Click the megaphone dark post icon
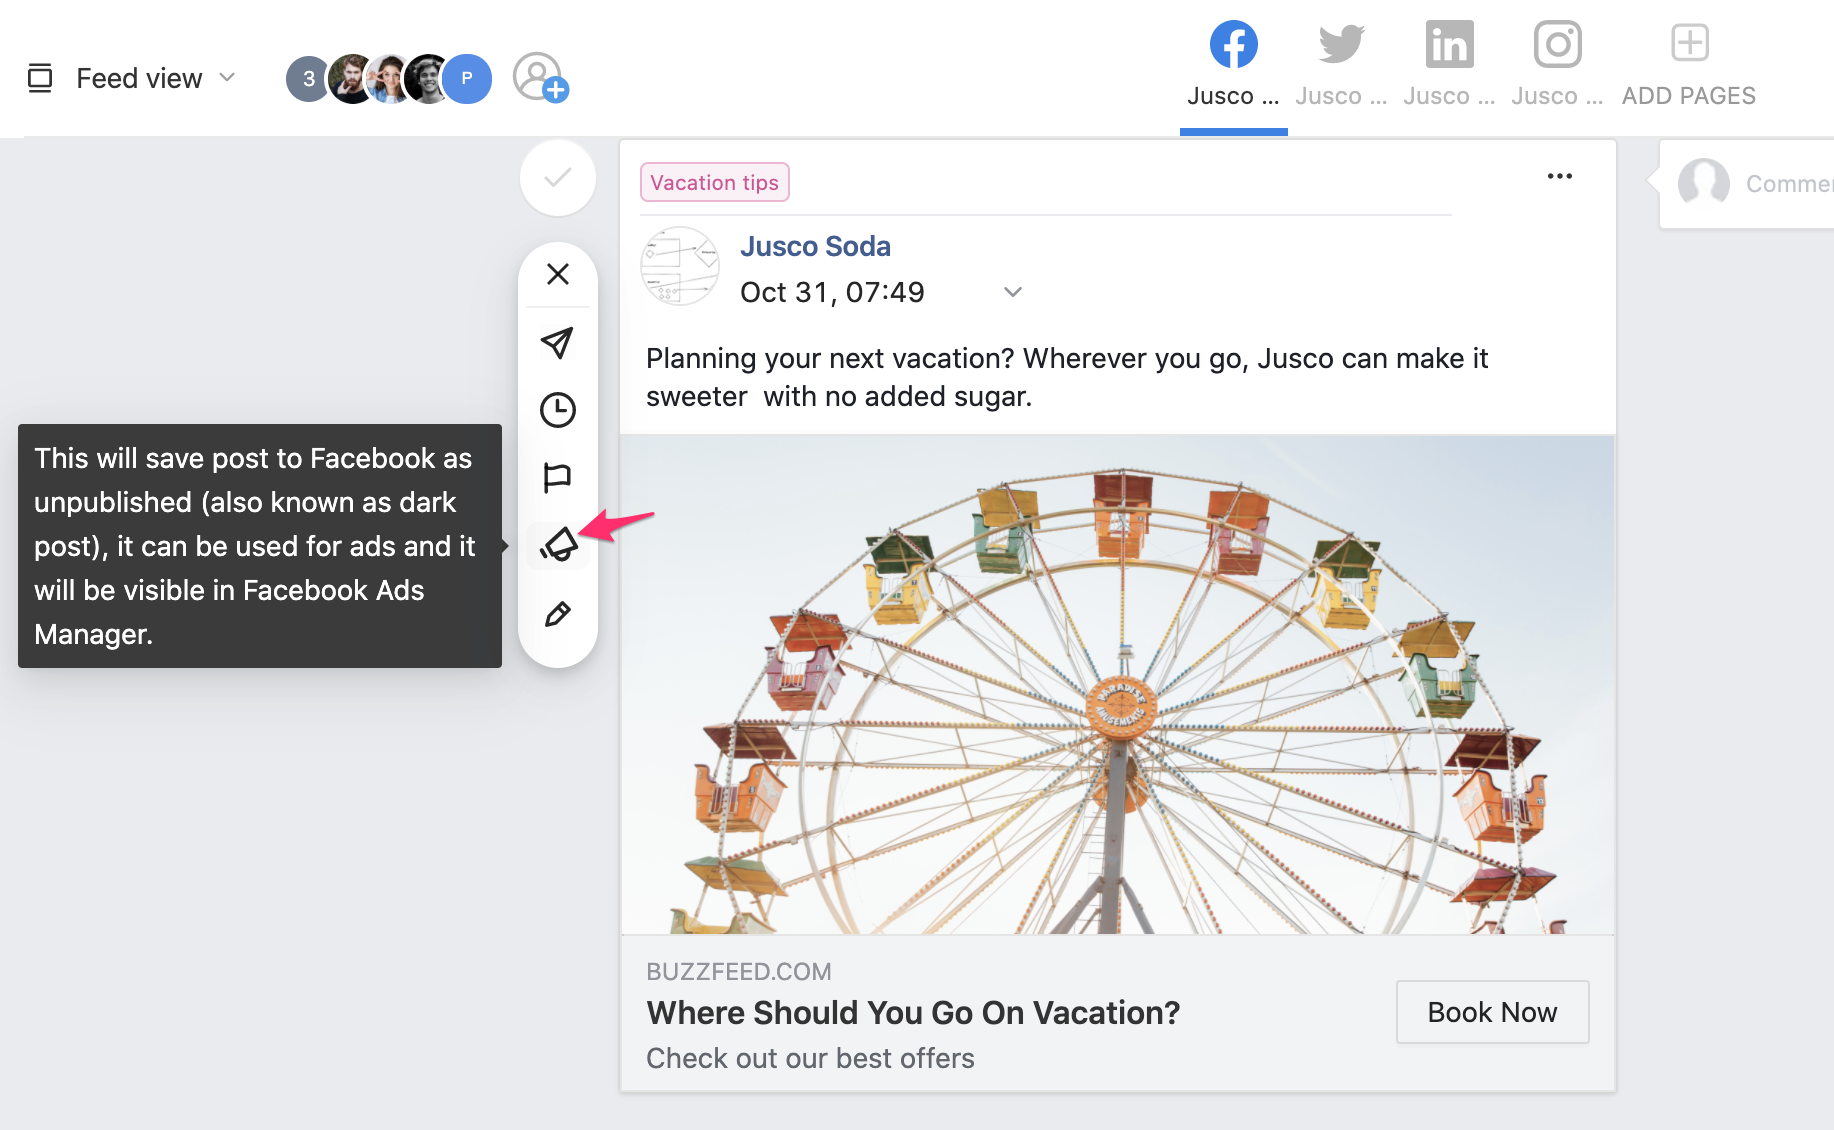 (558, 545)
